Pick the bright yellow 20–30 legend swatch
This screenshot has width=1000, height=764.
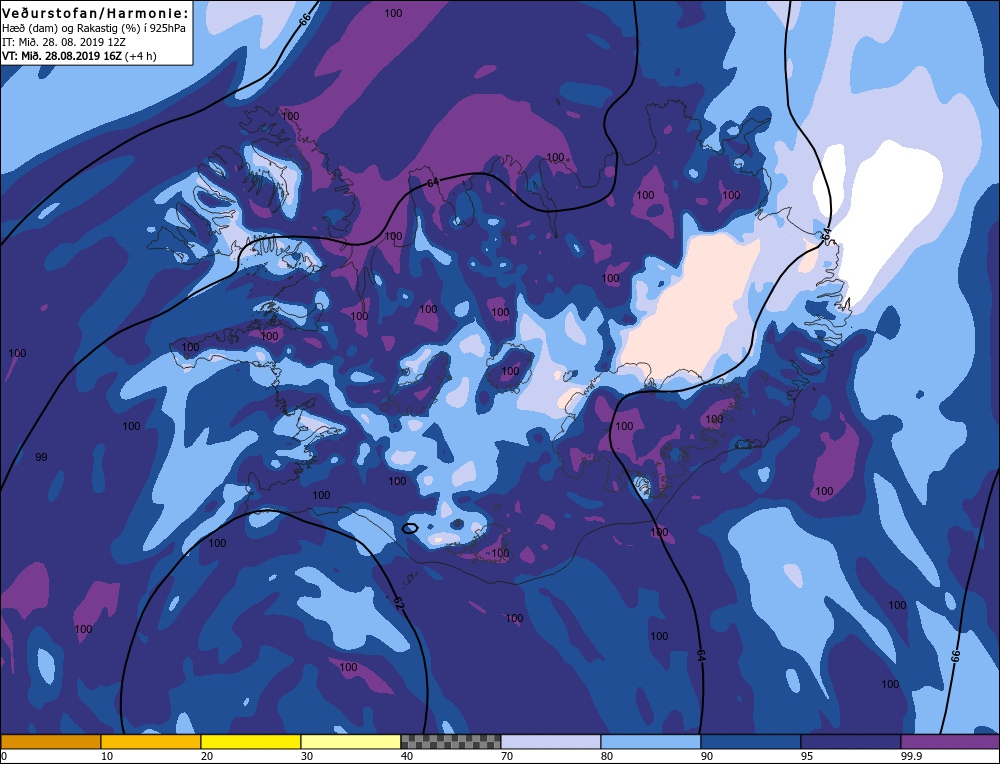tap(251, 742)
